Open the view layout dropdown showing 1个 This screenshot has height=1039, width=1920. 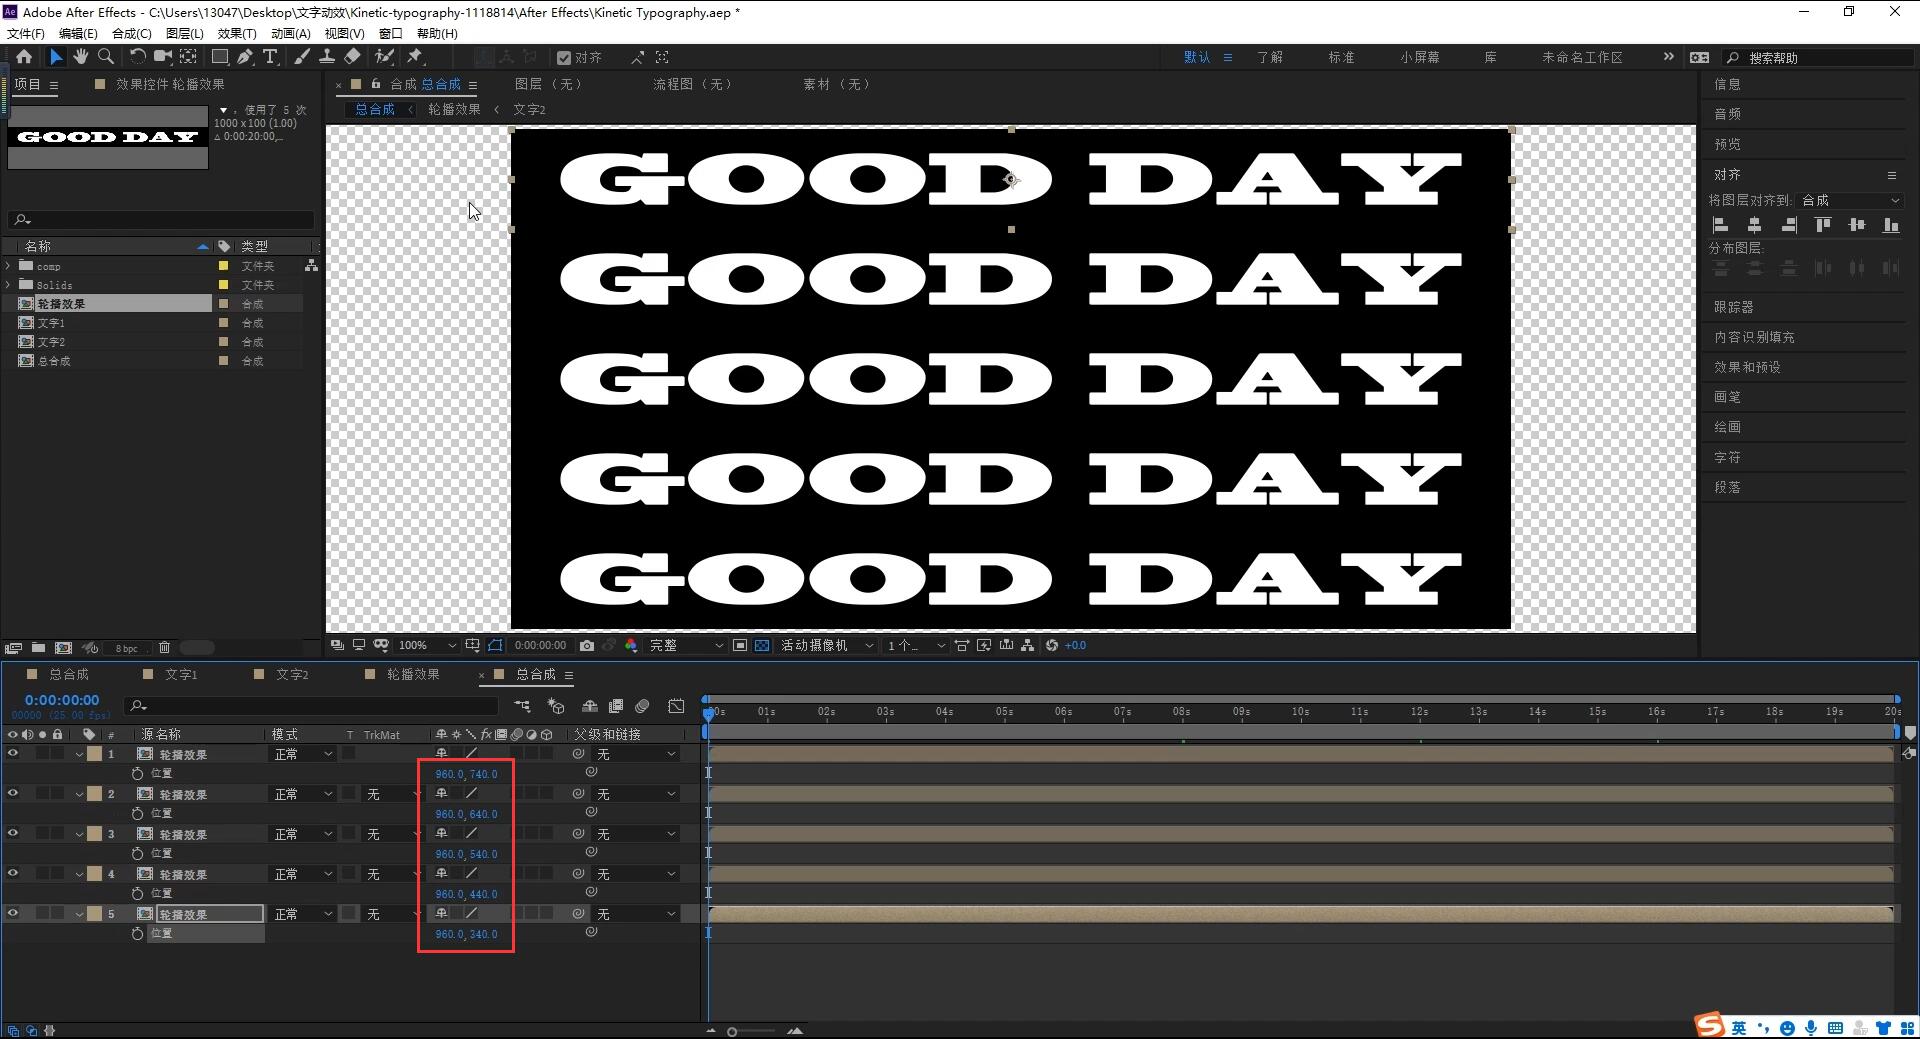915,646
